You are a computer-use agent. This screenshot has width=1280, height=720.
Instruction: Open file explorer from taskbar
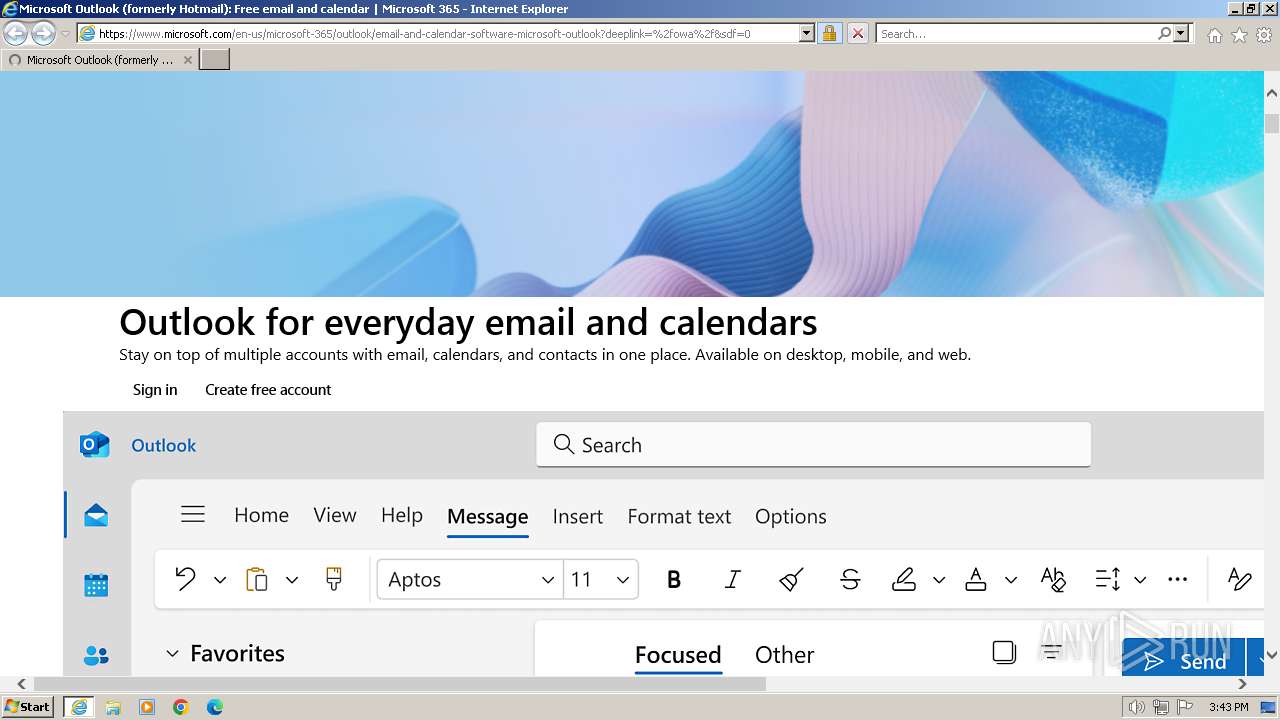[113, 707]
